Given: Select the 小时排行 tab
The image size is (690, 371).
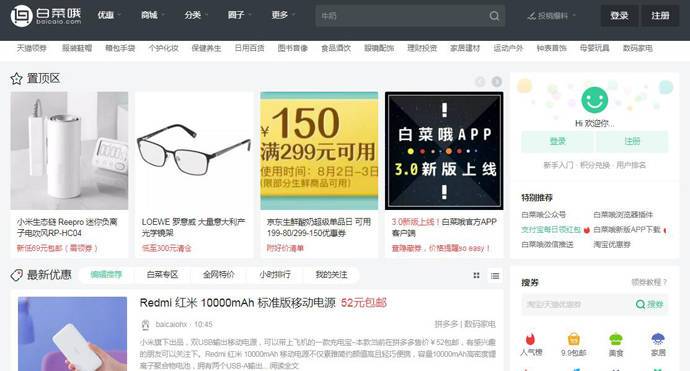Looking at the screenshot, I should (x=275, y=275).
